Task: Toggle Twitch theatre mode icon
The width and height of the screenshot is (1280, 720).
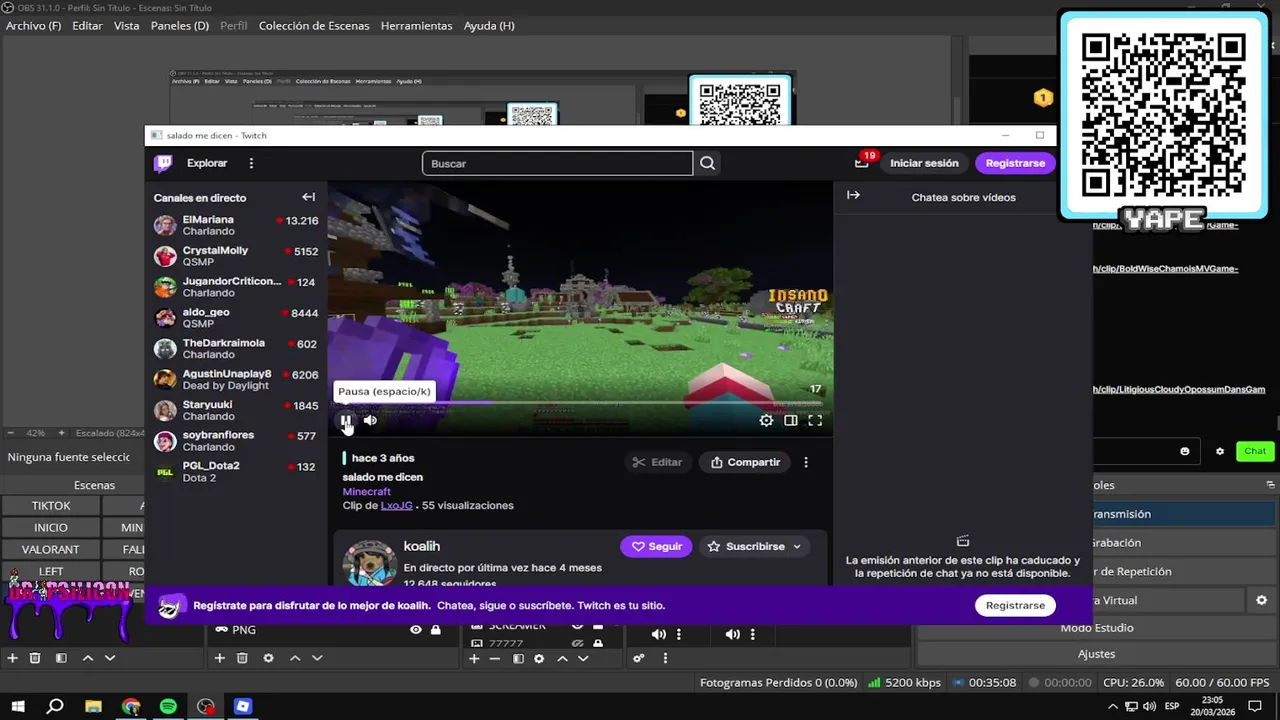Action: click(791, 421)
